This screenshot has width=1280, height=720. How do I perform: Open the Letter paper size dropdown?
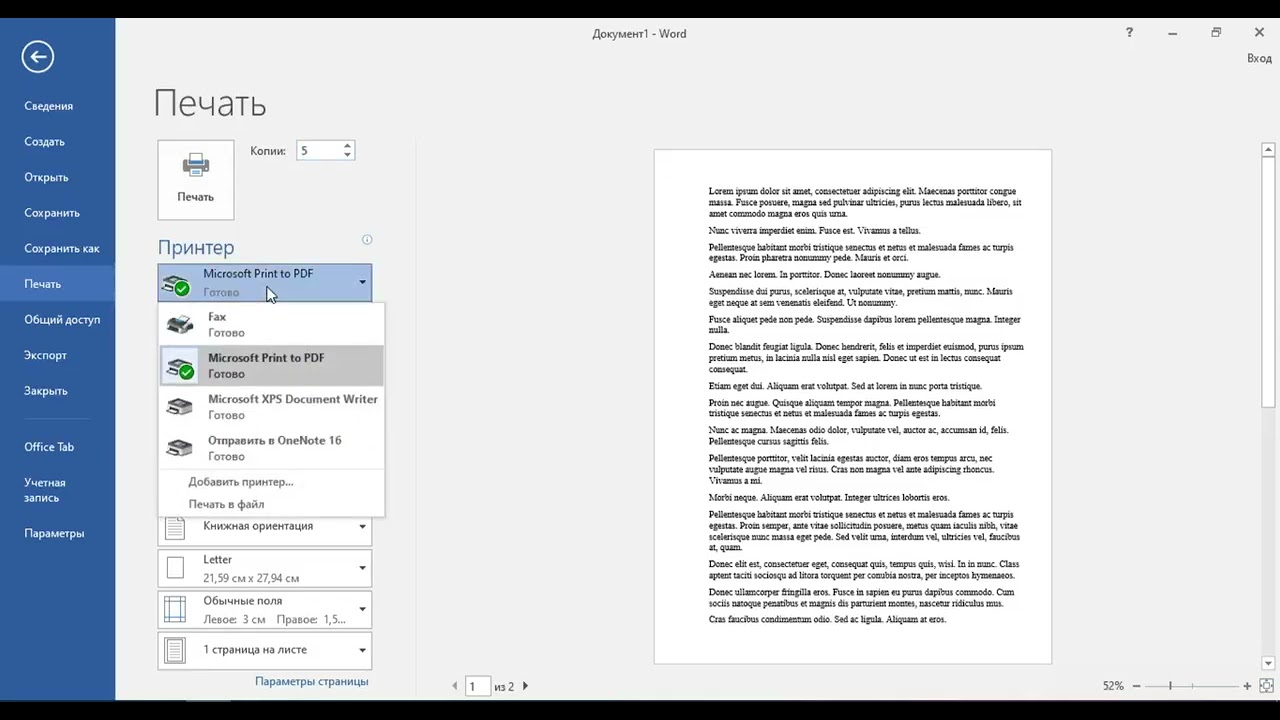click(x=265, y=568)
